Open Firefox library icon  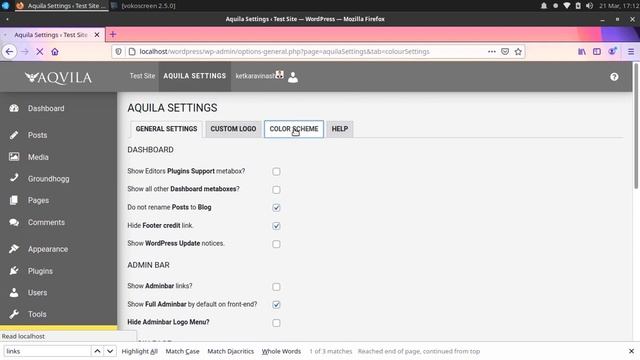(x=582, y=51)
